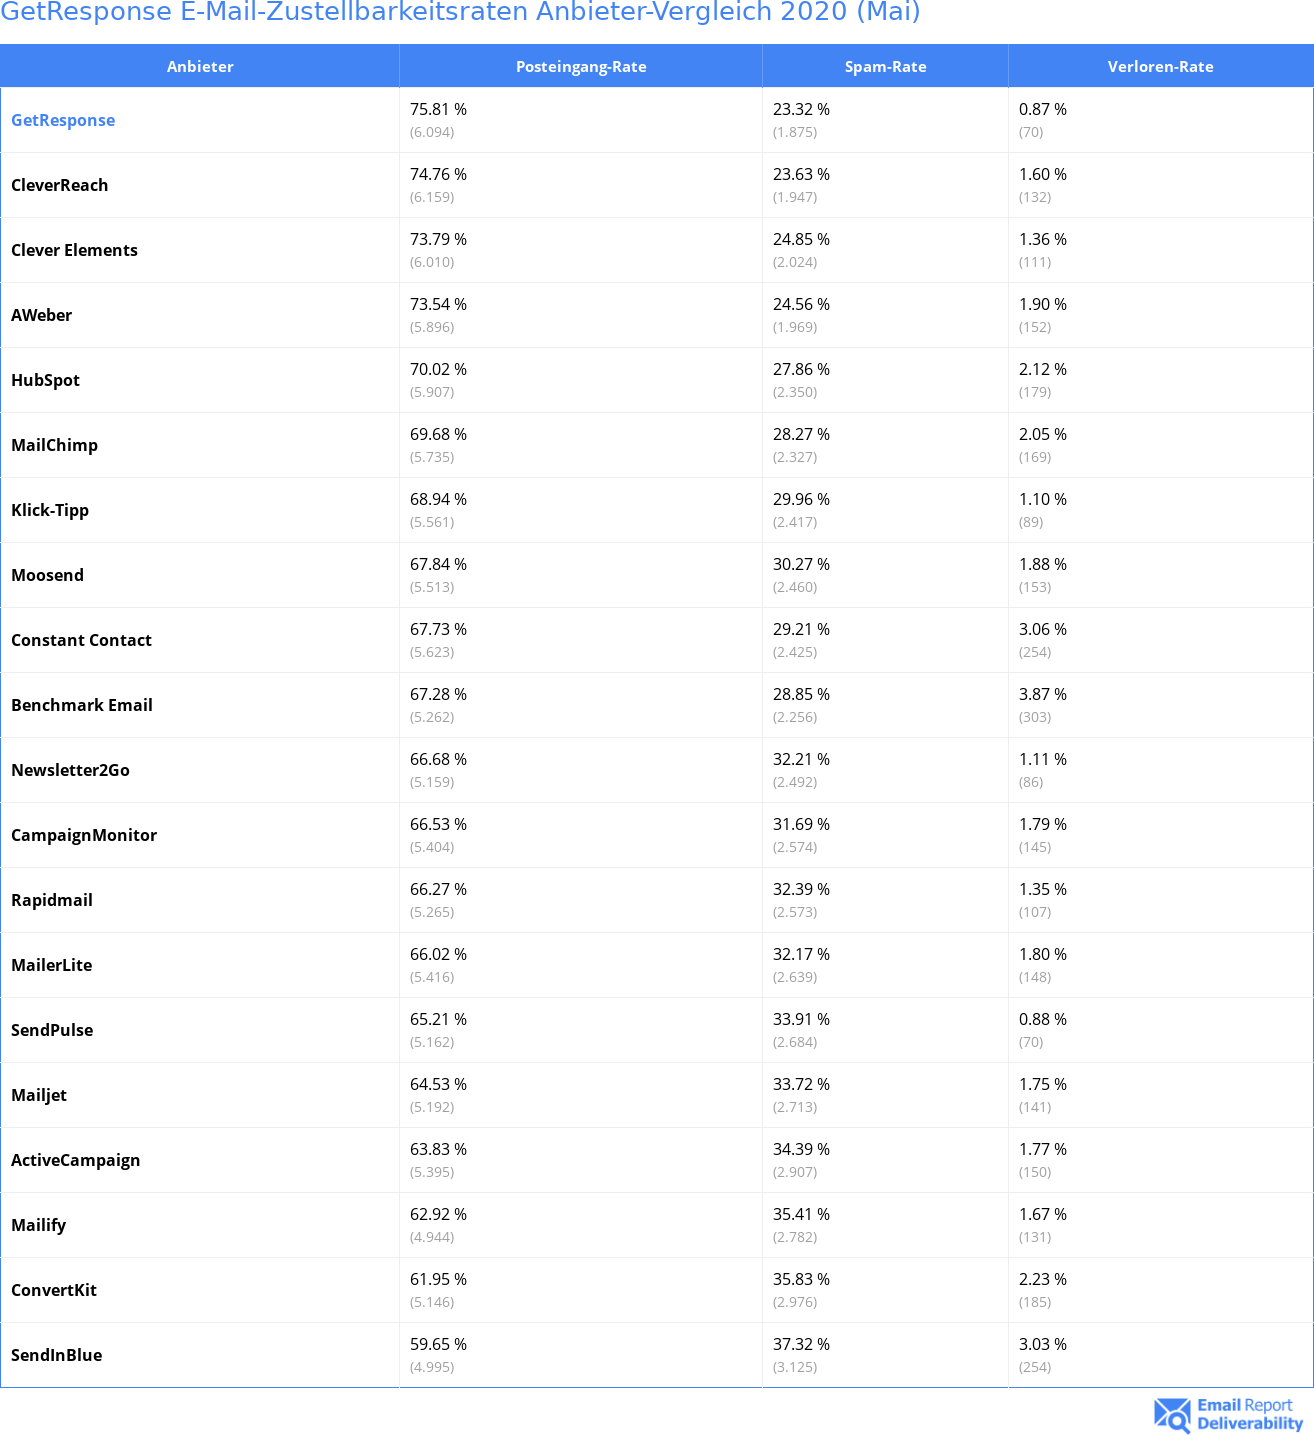
Task: Click the MailChimp provider name
Action: [x=55, y=445]
